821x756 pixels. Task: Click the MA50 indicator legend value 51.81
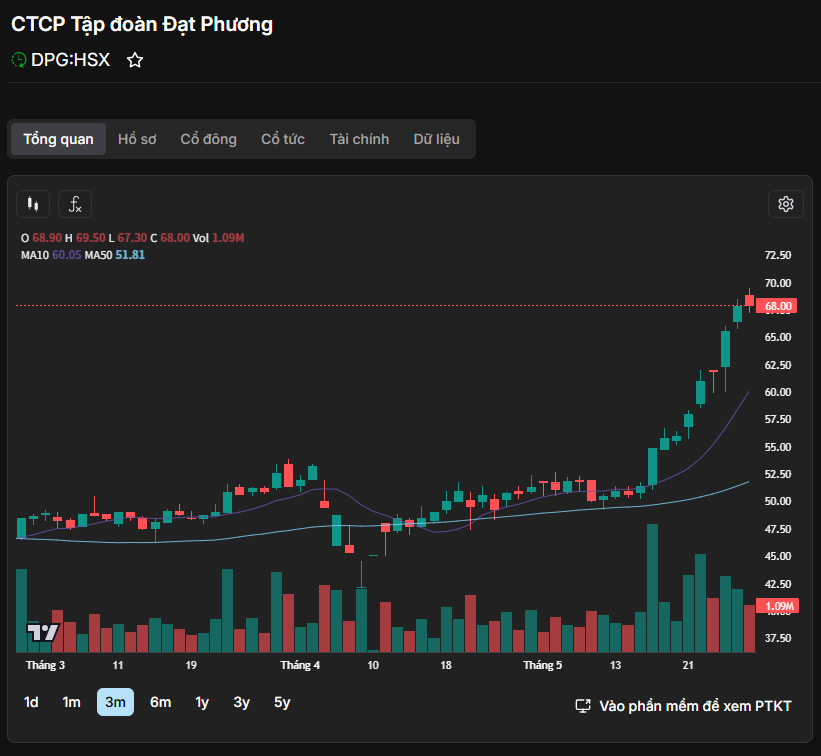point(130,255)
